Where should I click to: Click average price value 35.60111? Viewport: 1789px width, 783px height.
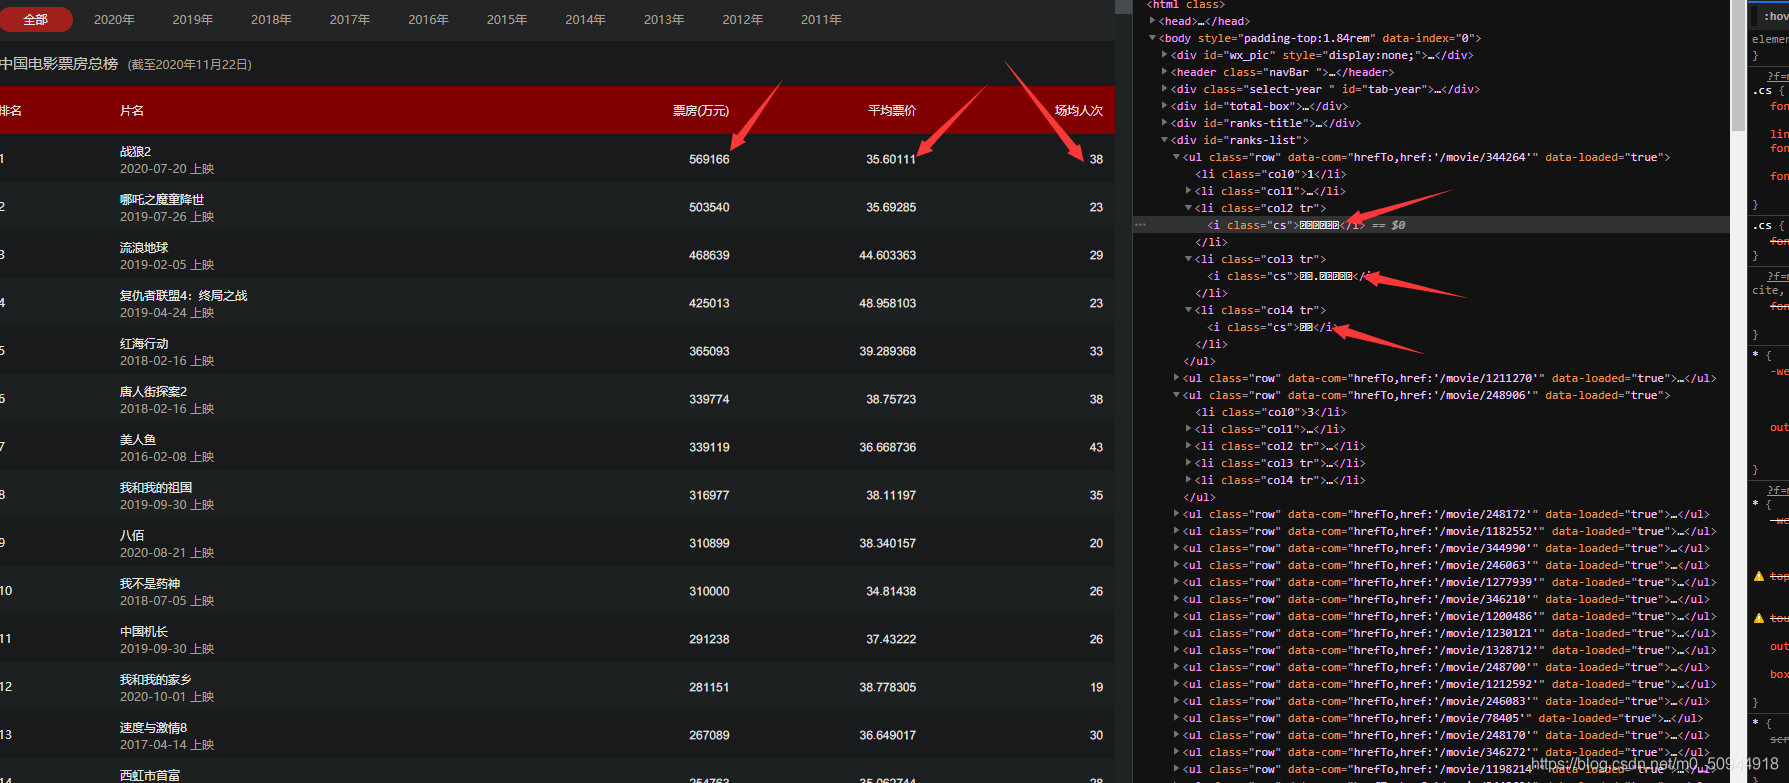(x=891, y=159)
